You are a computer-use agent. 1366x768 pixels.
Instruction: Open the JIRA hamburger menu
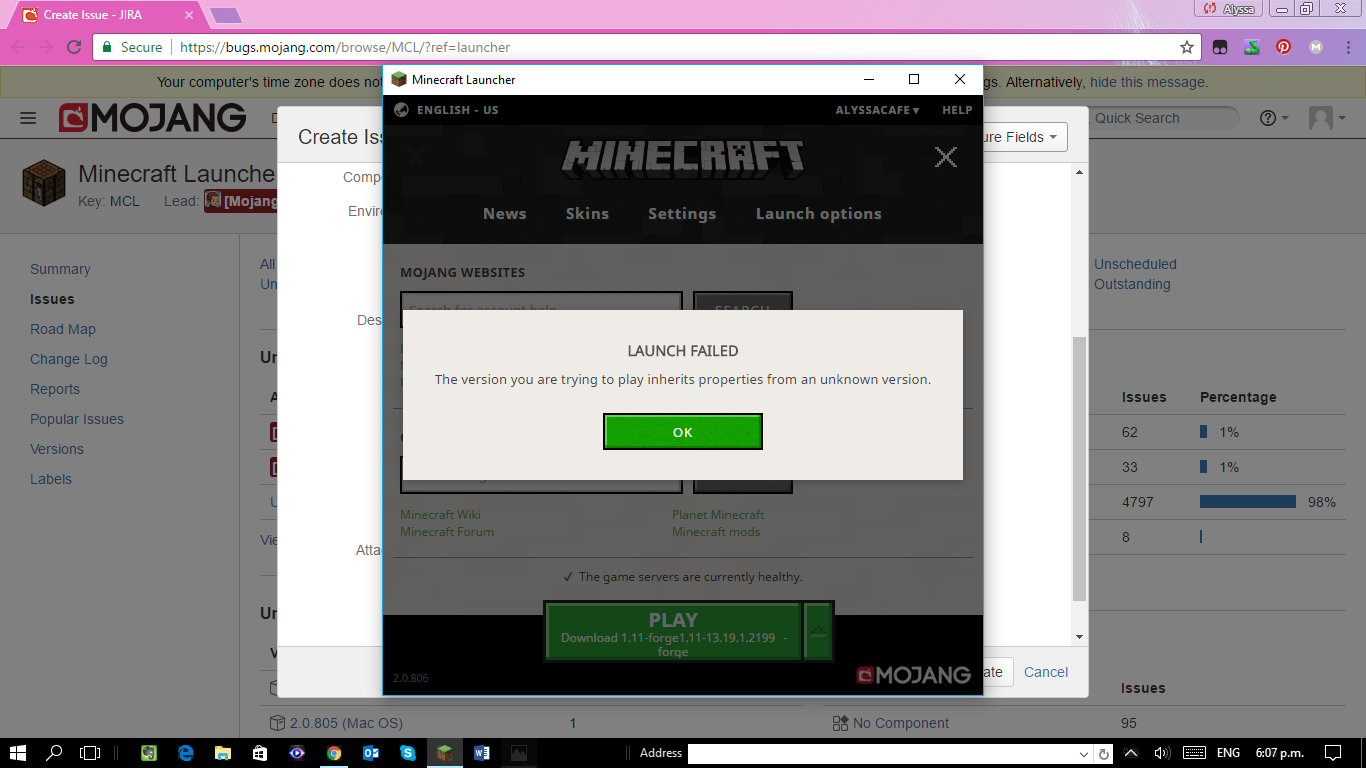pyautogui.click(x=28, y=118)
